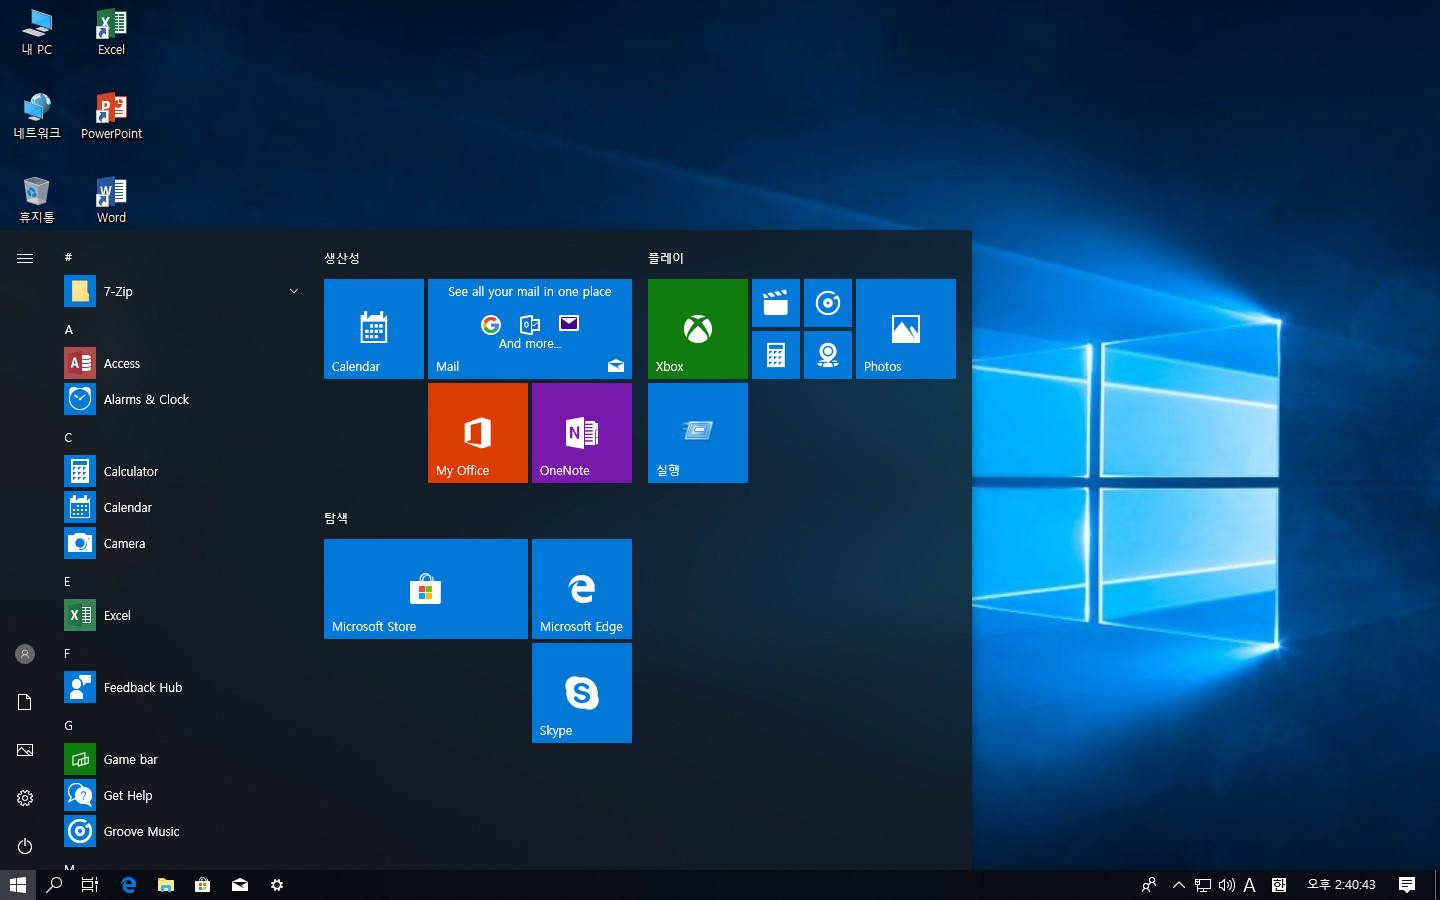Viewport: 1440px width, 900px height.
Task: Open the Skype tile
Action: (582, 693)
